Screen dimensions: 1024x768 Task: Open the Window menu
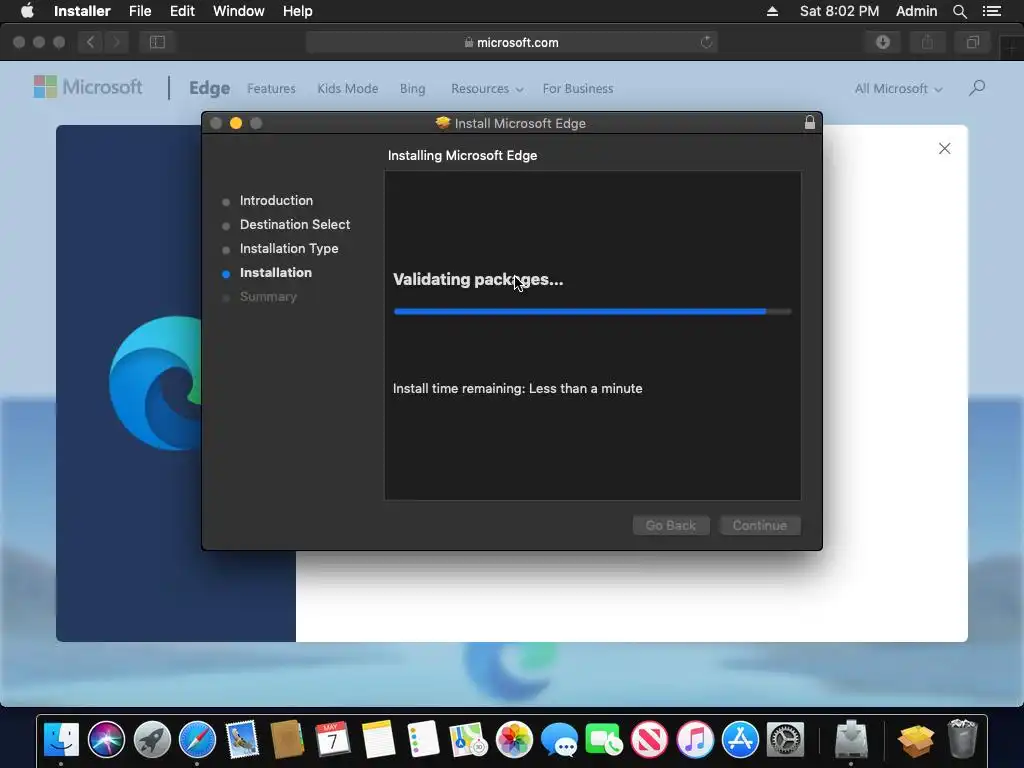point(238,11)
